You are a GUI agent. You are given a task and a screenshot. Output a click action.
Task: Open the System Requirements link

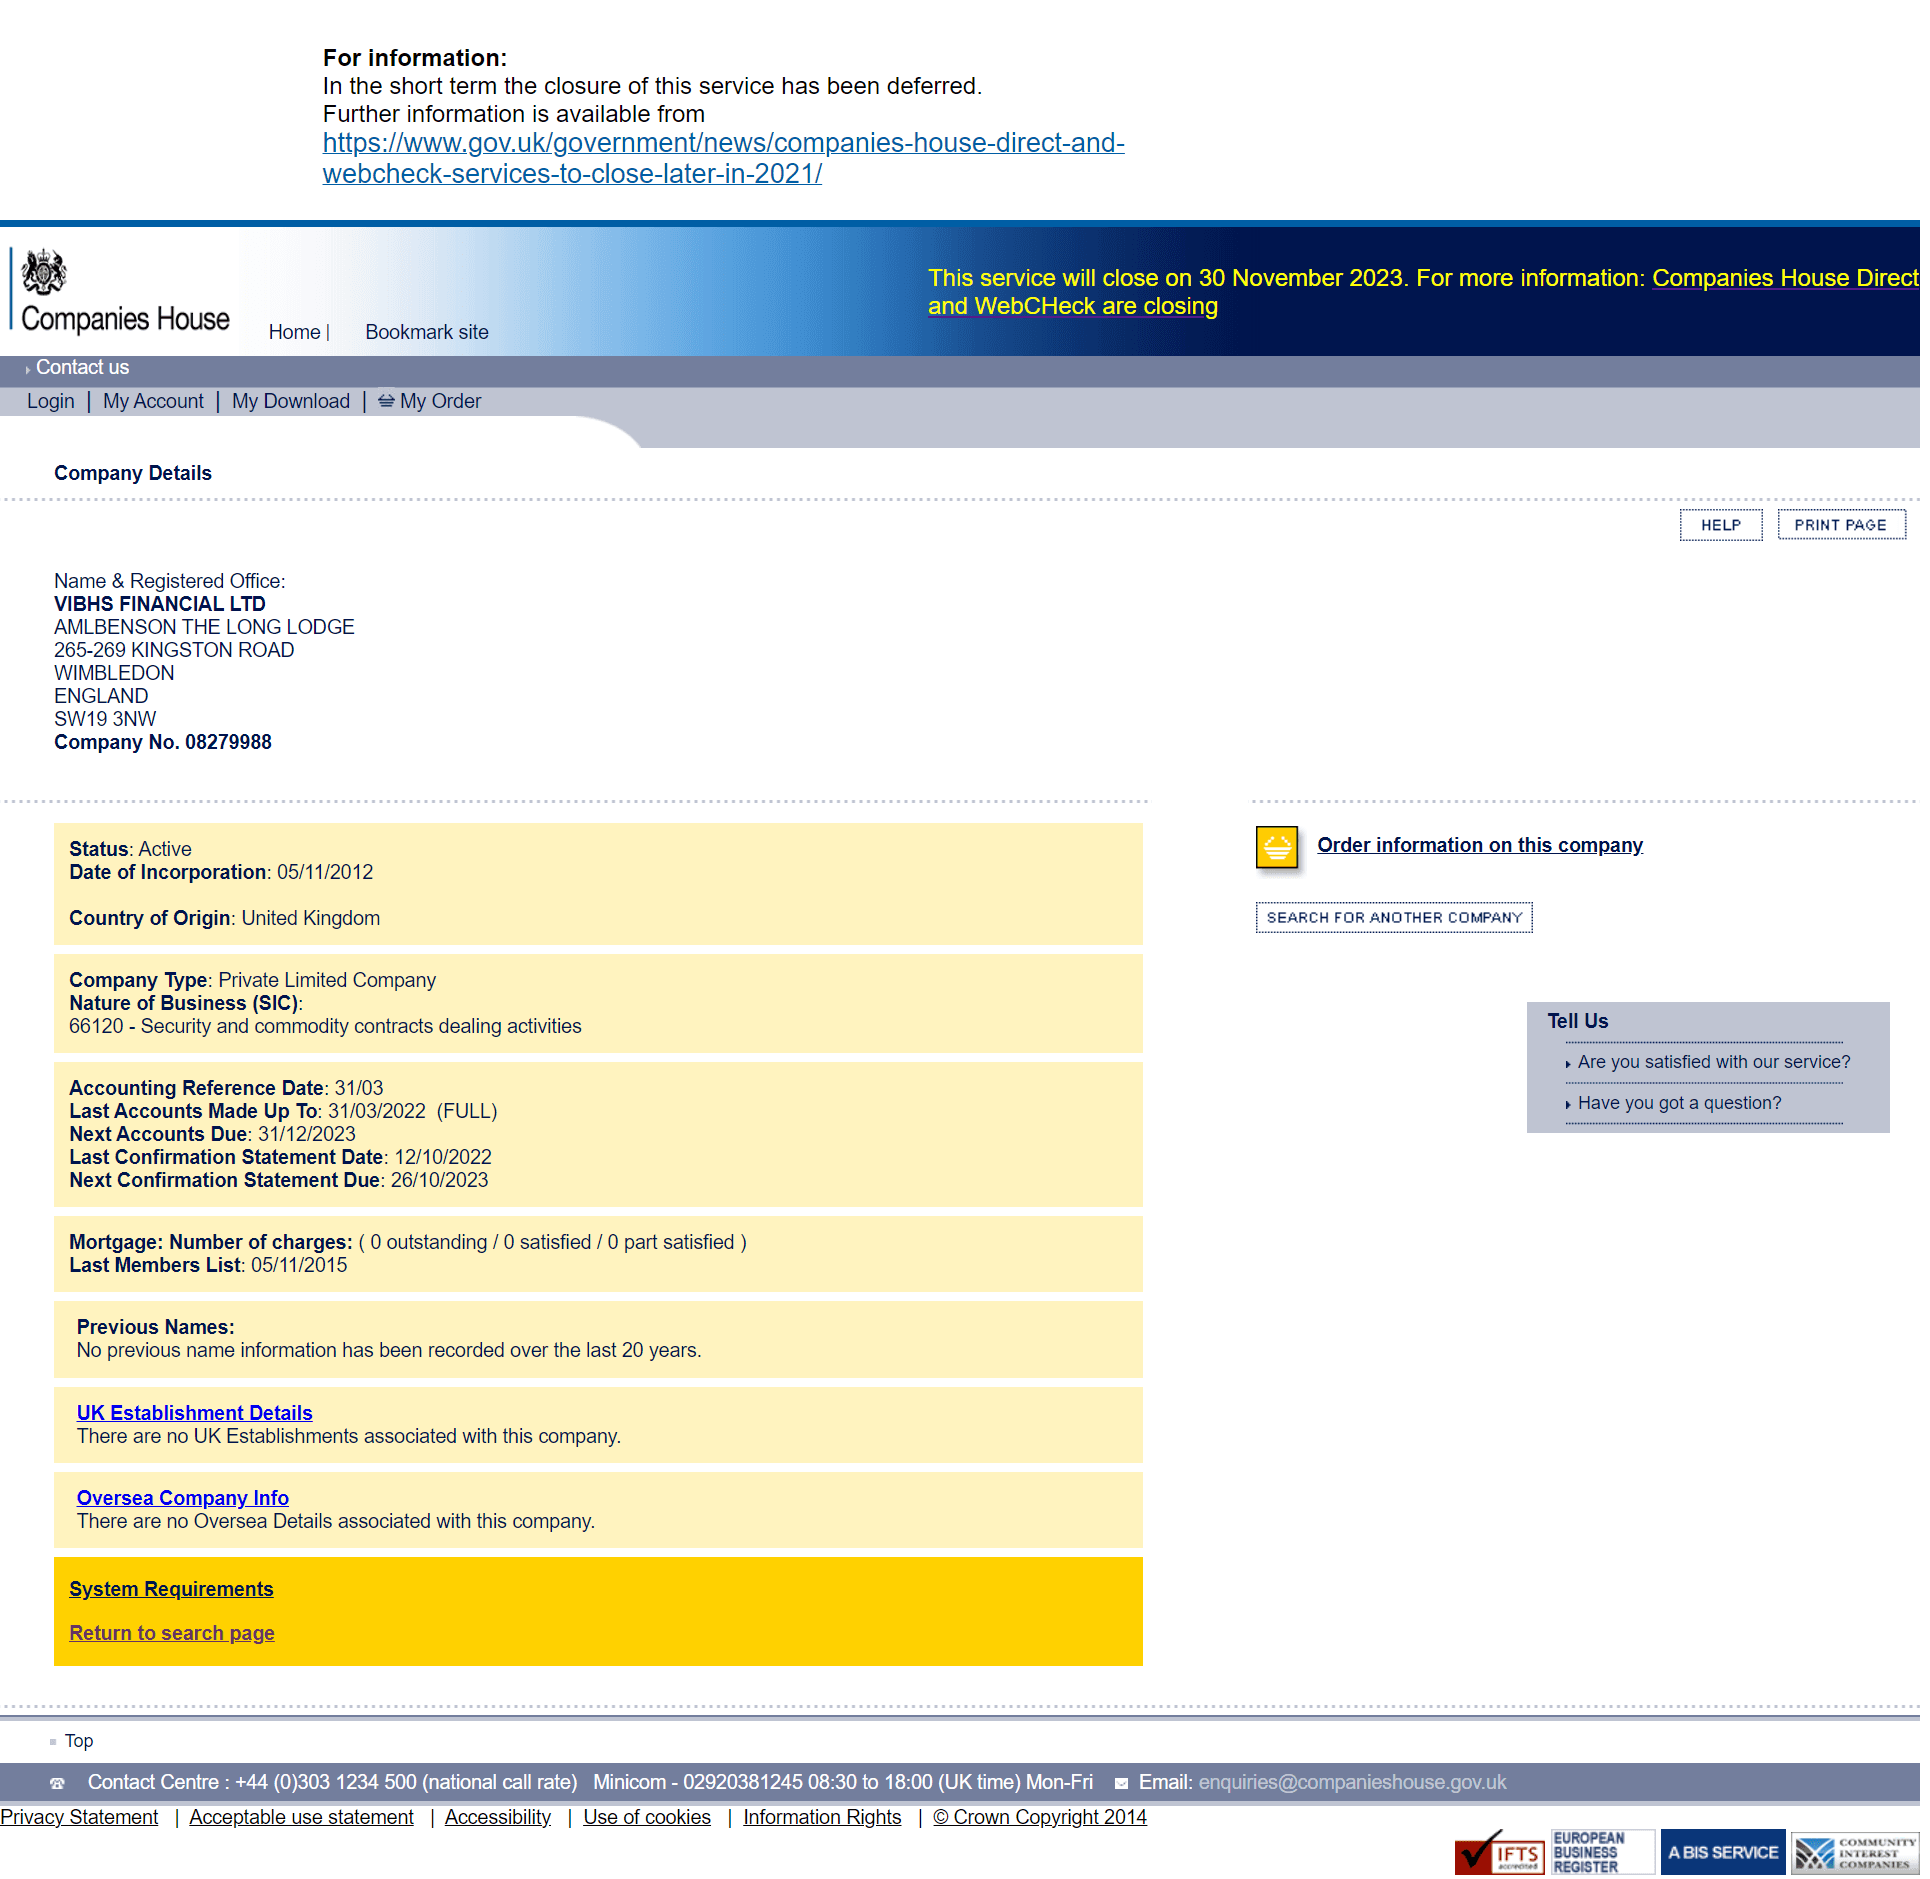pos(171,1588)
